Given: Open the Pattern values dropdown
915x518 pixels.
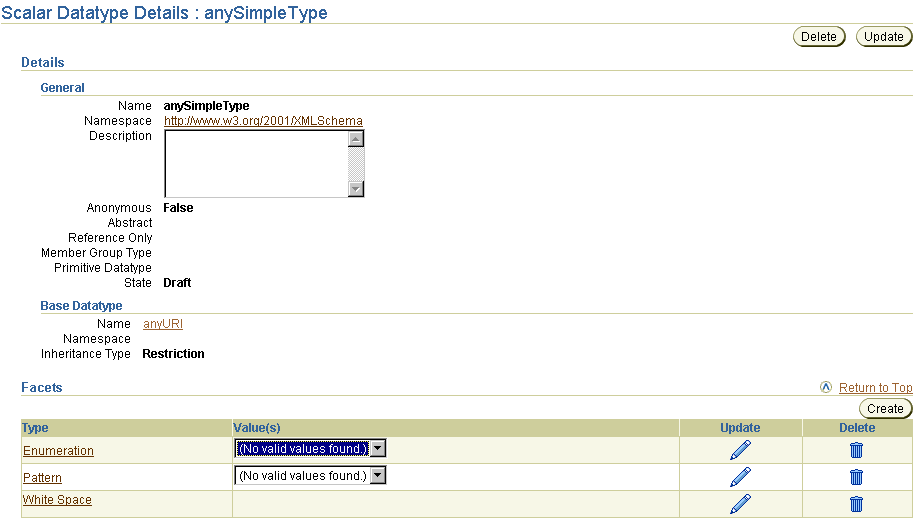Looking at the screenshot, I should coord(310,475).
